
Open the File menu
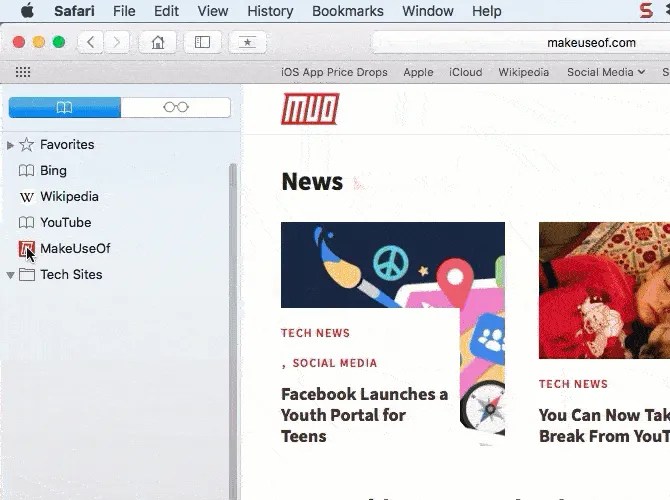[124, 11]
